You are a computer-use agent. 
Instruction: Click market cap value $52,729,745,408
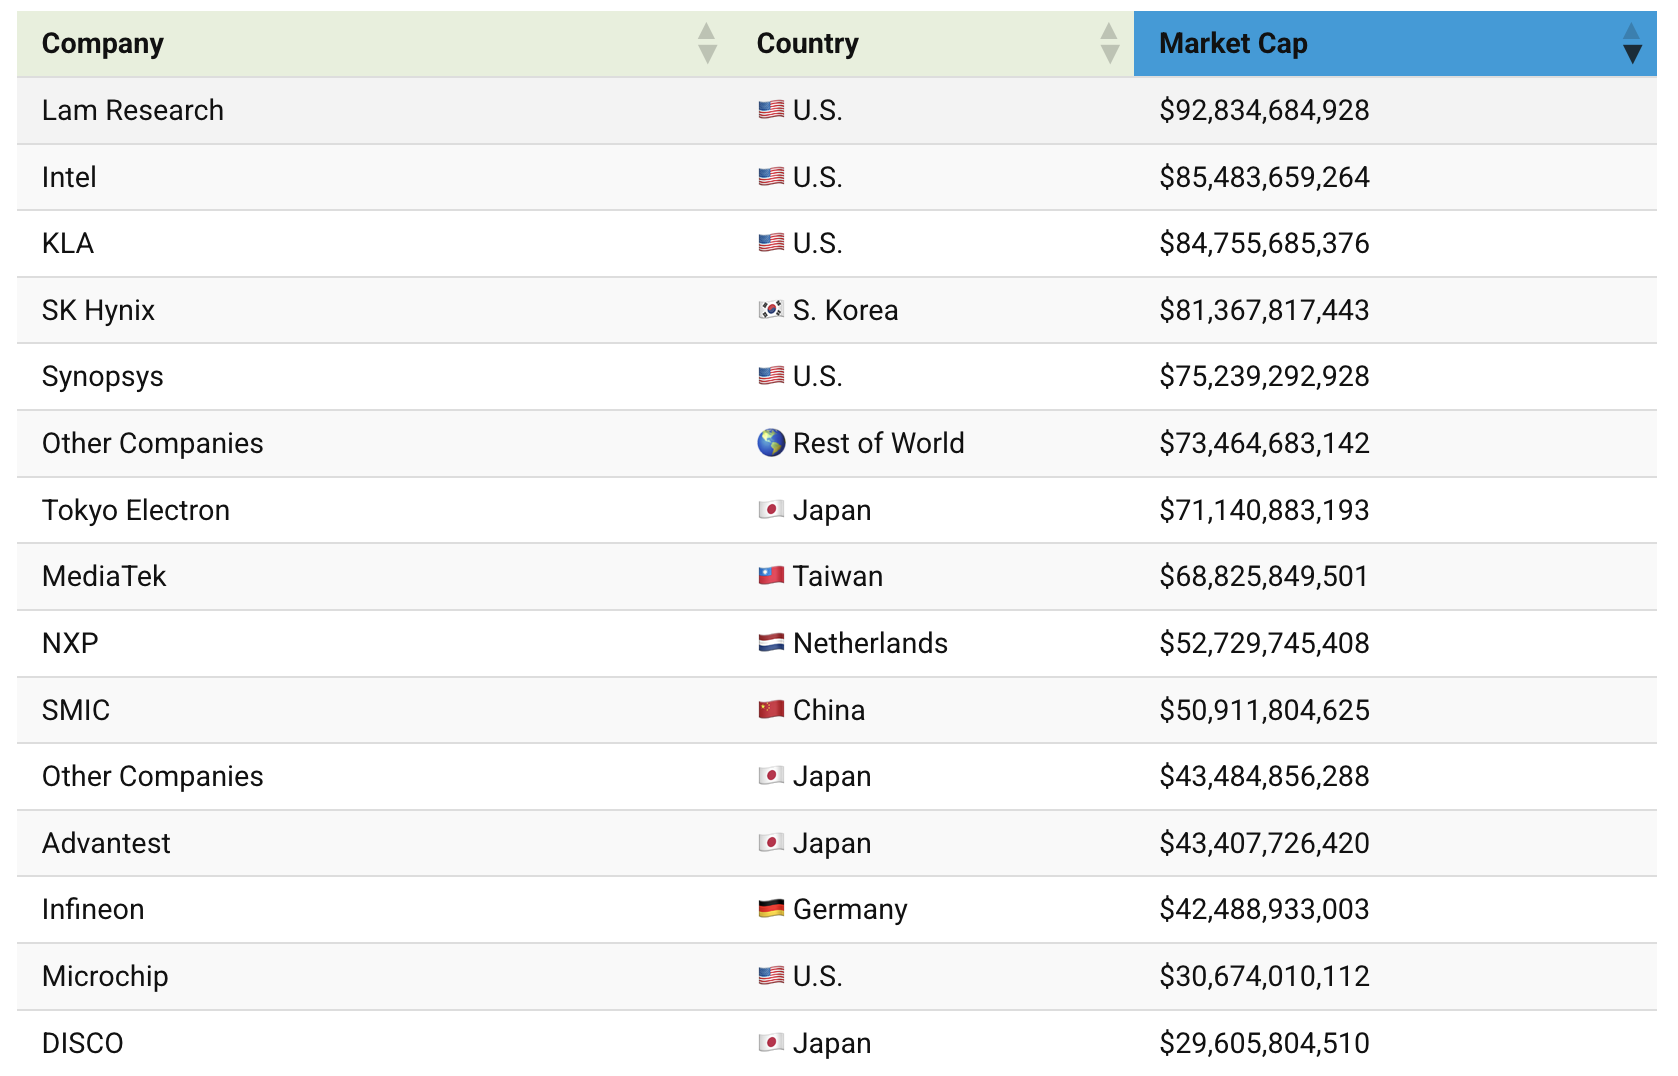click(1264, 643)
